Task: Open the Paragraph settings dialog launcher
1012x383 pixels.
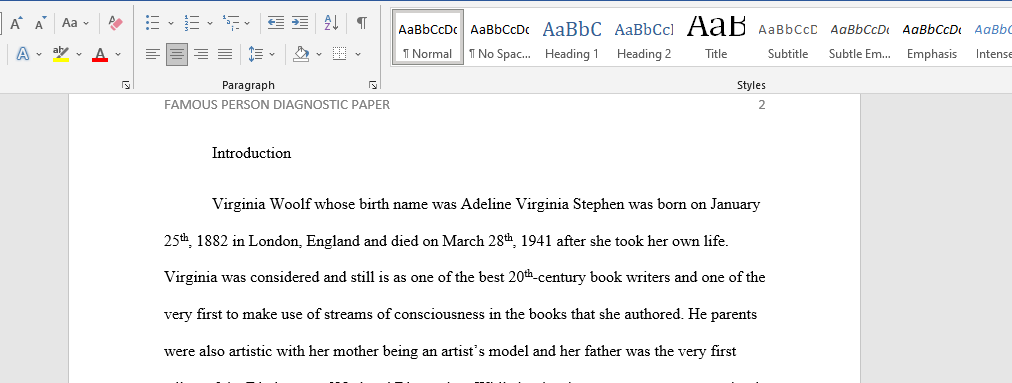Action: point(373,85)
